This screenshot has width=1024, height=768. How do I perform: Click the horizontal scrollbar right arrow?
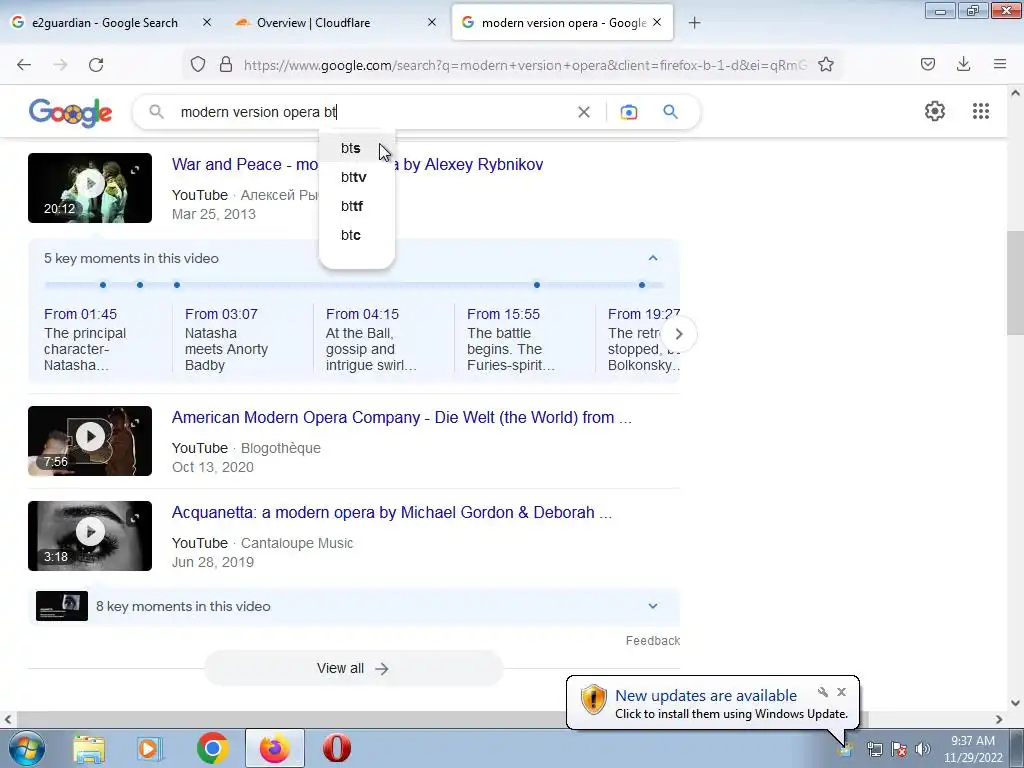click(999, 719)
